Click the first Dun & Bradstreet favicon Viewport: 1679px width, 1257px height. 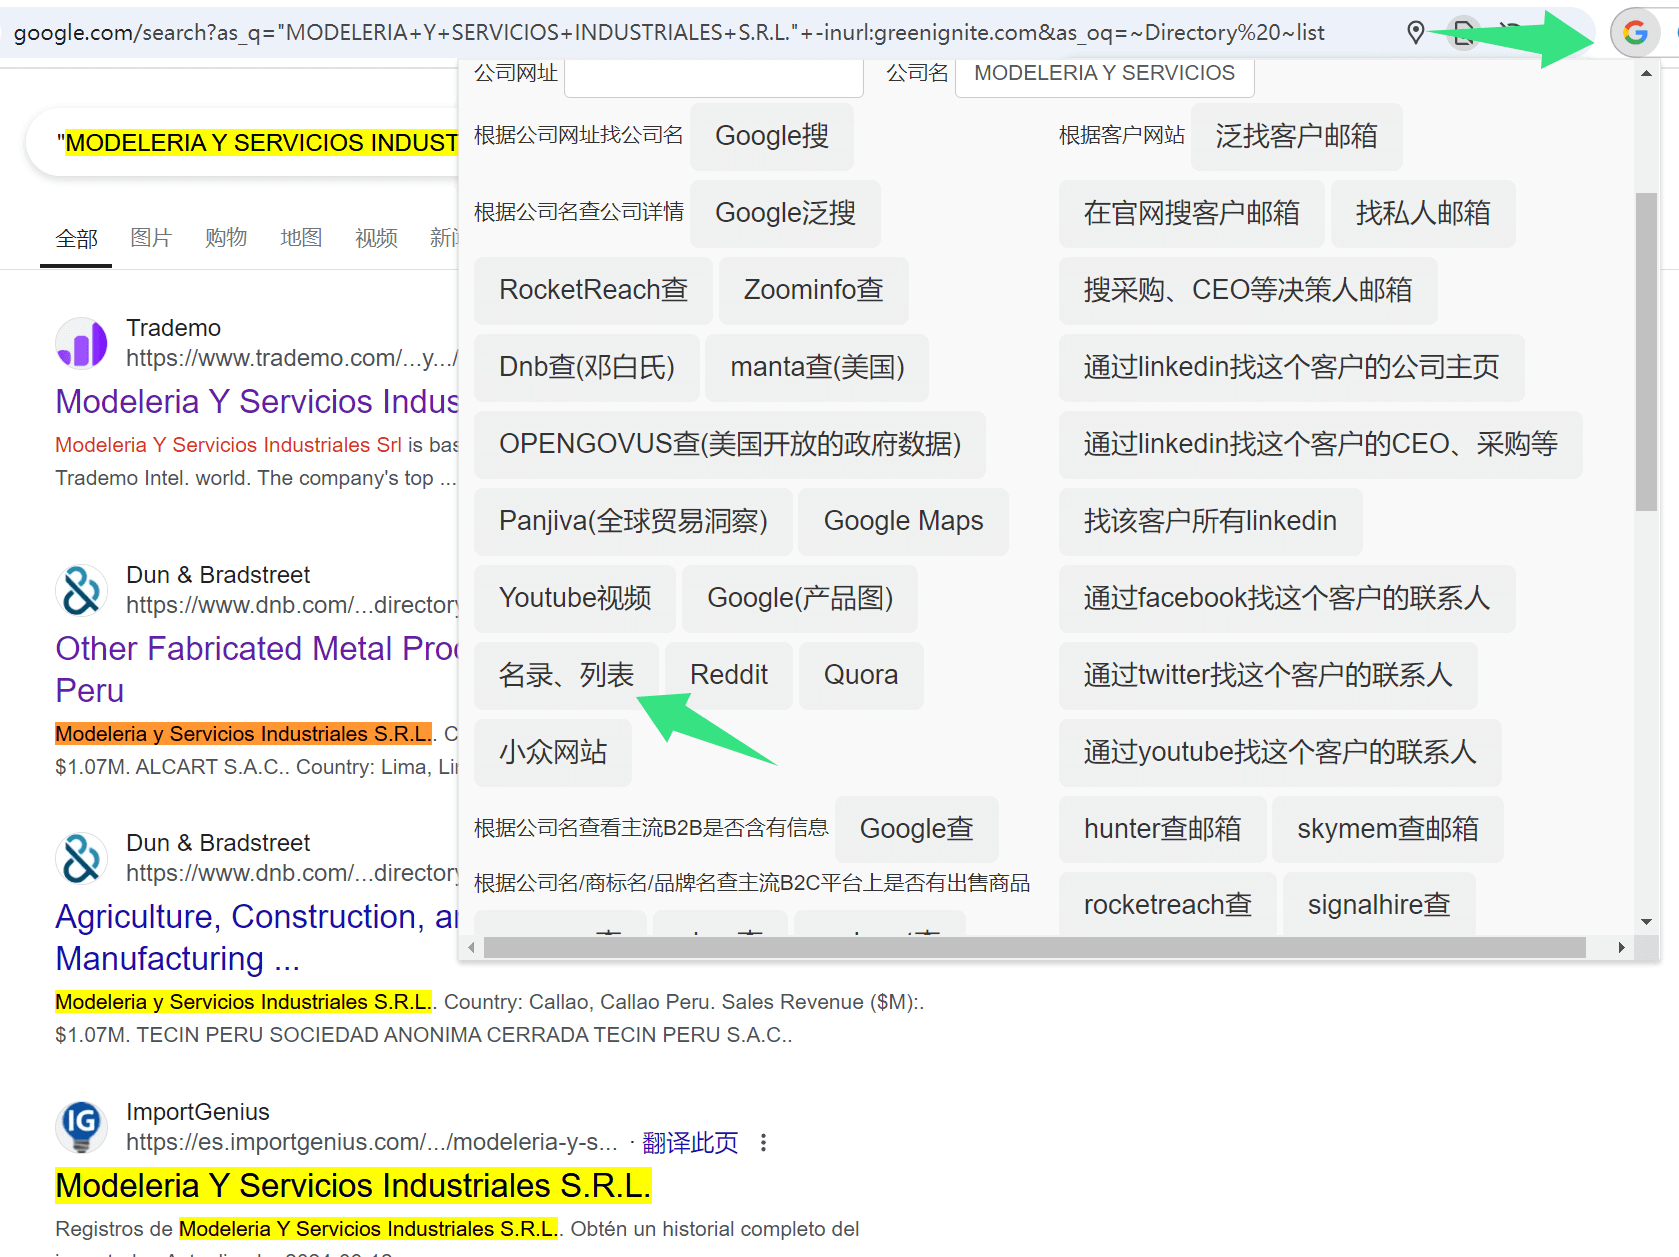coord(81,590)
